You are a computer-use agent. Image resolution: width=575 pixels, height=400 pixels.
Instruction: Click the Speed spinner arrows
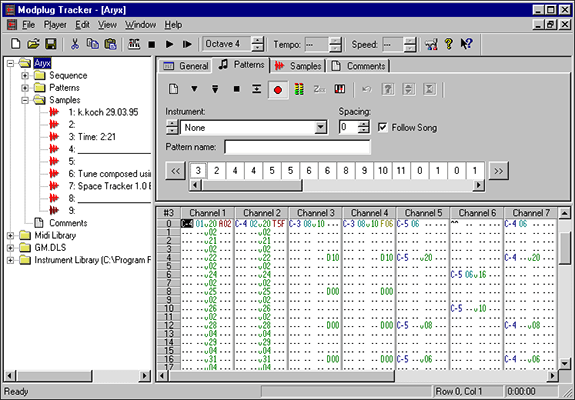[x=410, y=44]
